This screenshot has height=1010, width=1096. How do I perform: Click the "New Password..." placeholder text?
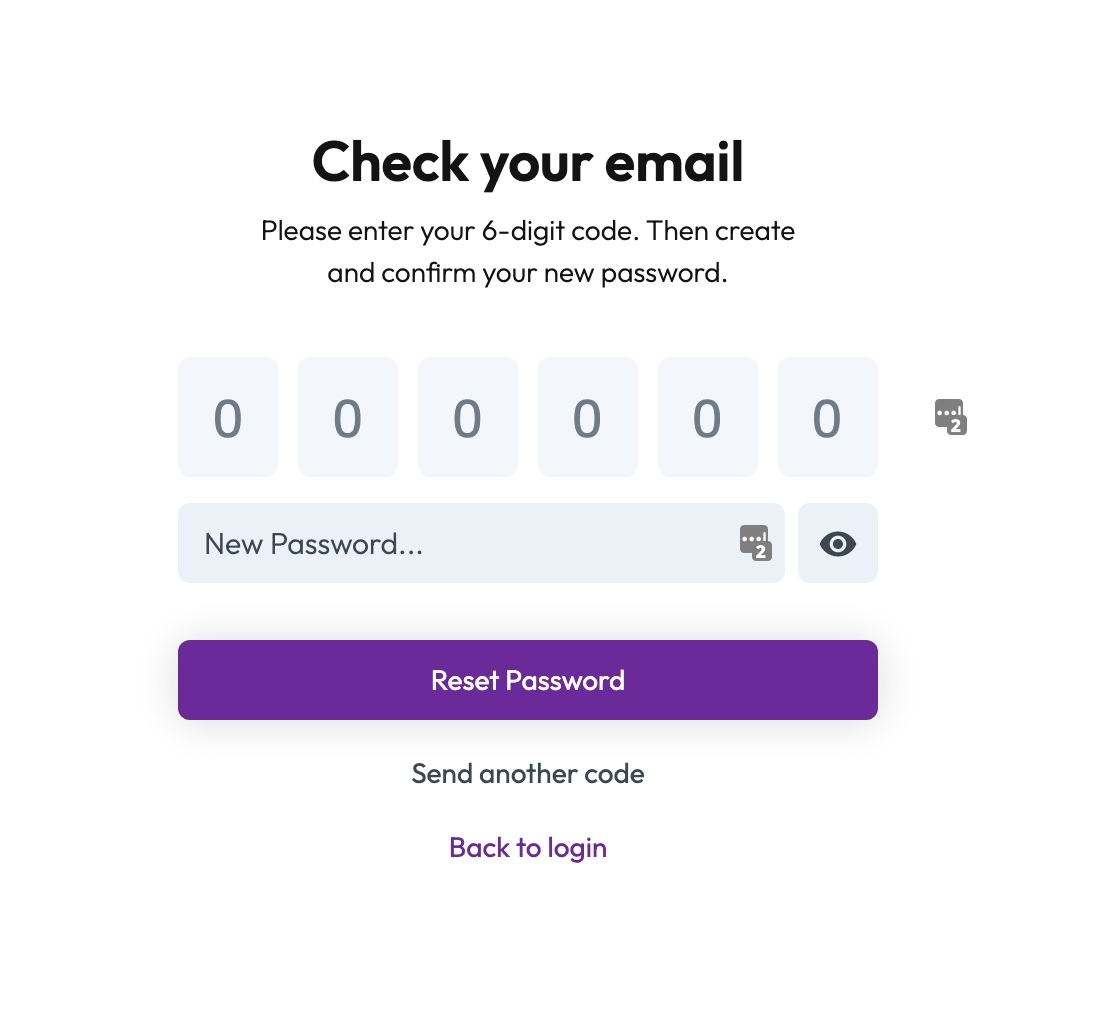pyautogui.click(x=314, y=544)
